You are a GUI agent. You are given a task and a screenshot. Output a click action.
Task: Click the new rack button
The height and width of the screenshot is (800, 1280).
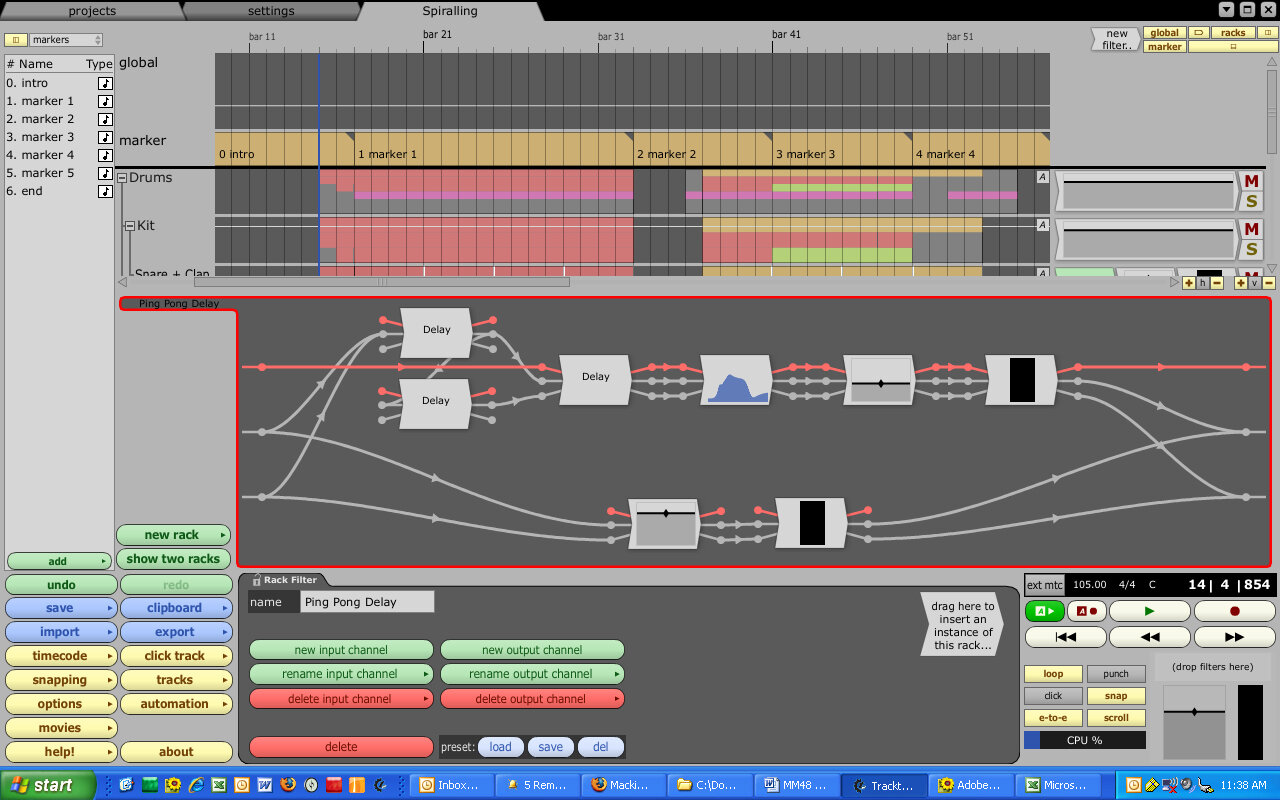173,535
